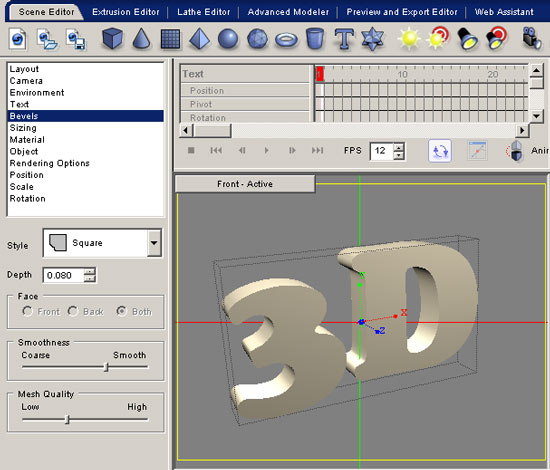Switch to the Scene Editor tab
The image size is (550, 470).
[x=46, y=12]
